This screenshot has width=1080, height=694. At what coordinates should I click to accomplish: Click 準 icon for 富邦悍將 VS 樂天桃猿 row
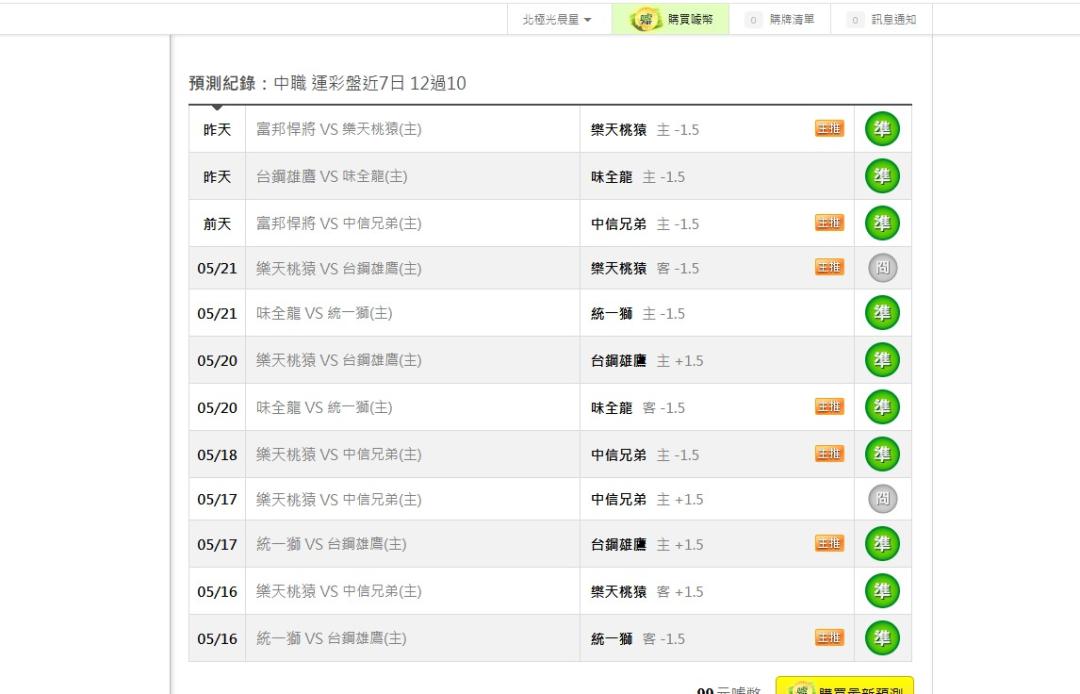tap(882, 129)
